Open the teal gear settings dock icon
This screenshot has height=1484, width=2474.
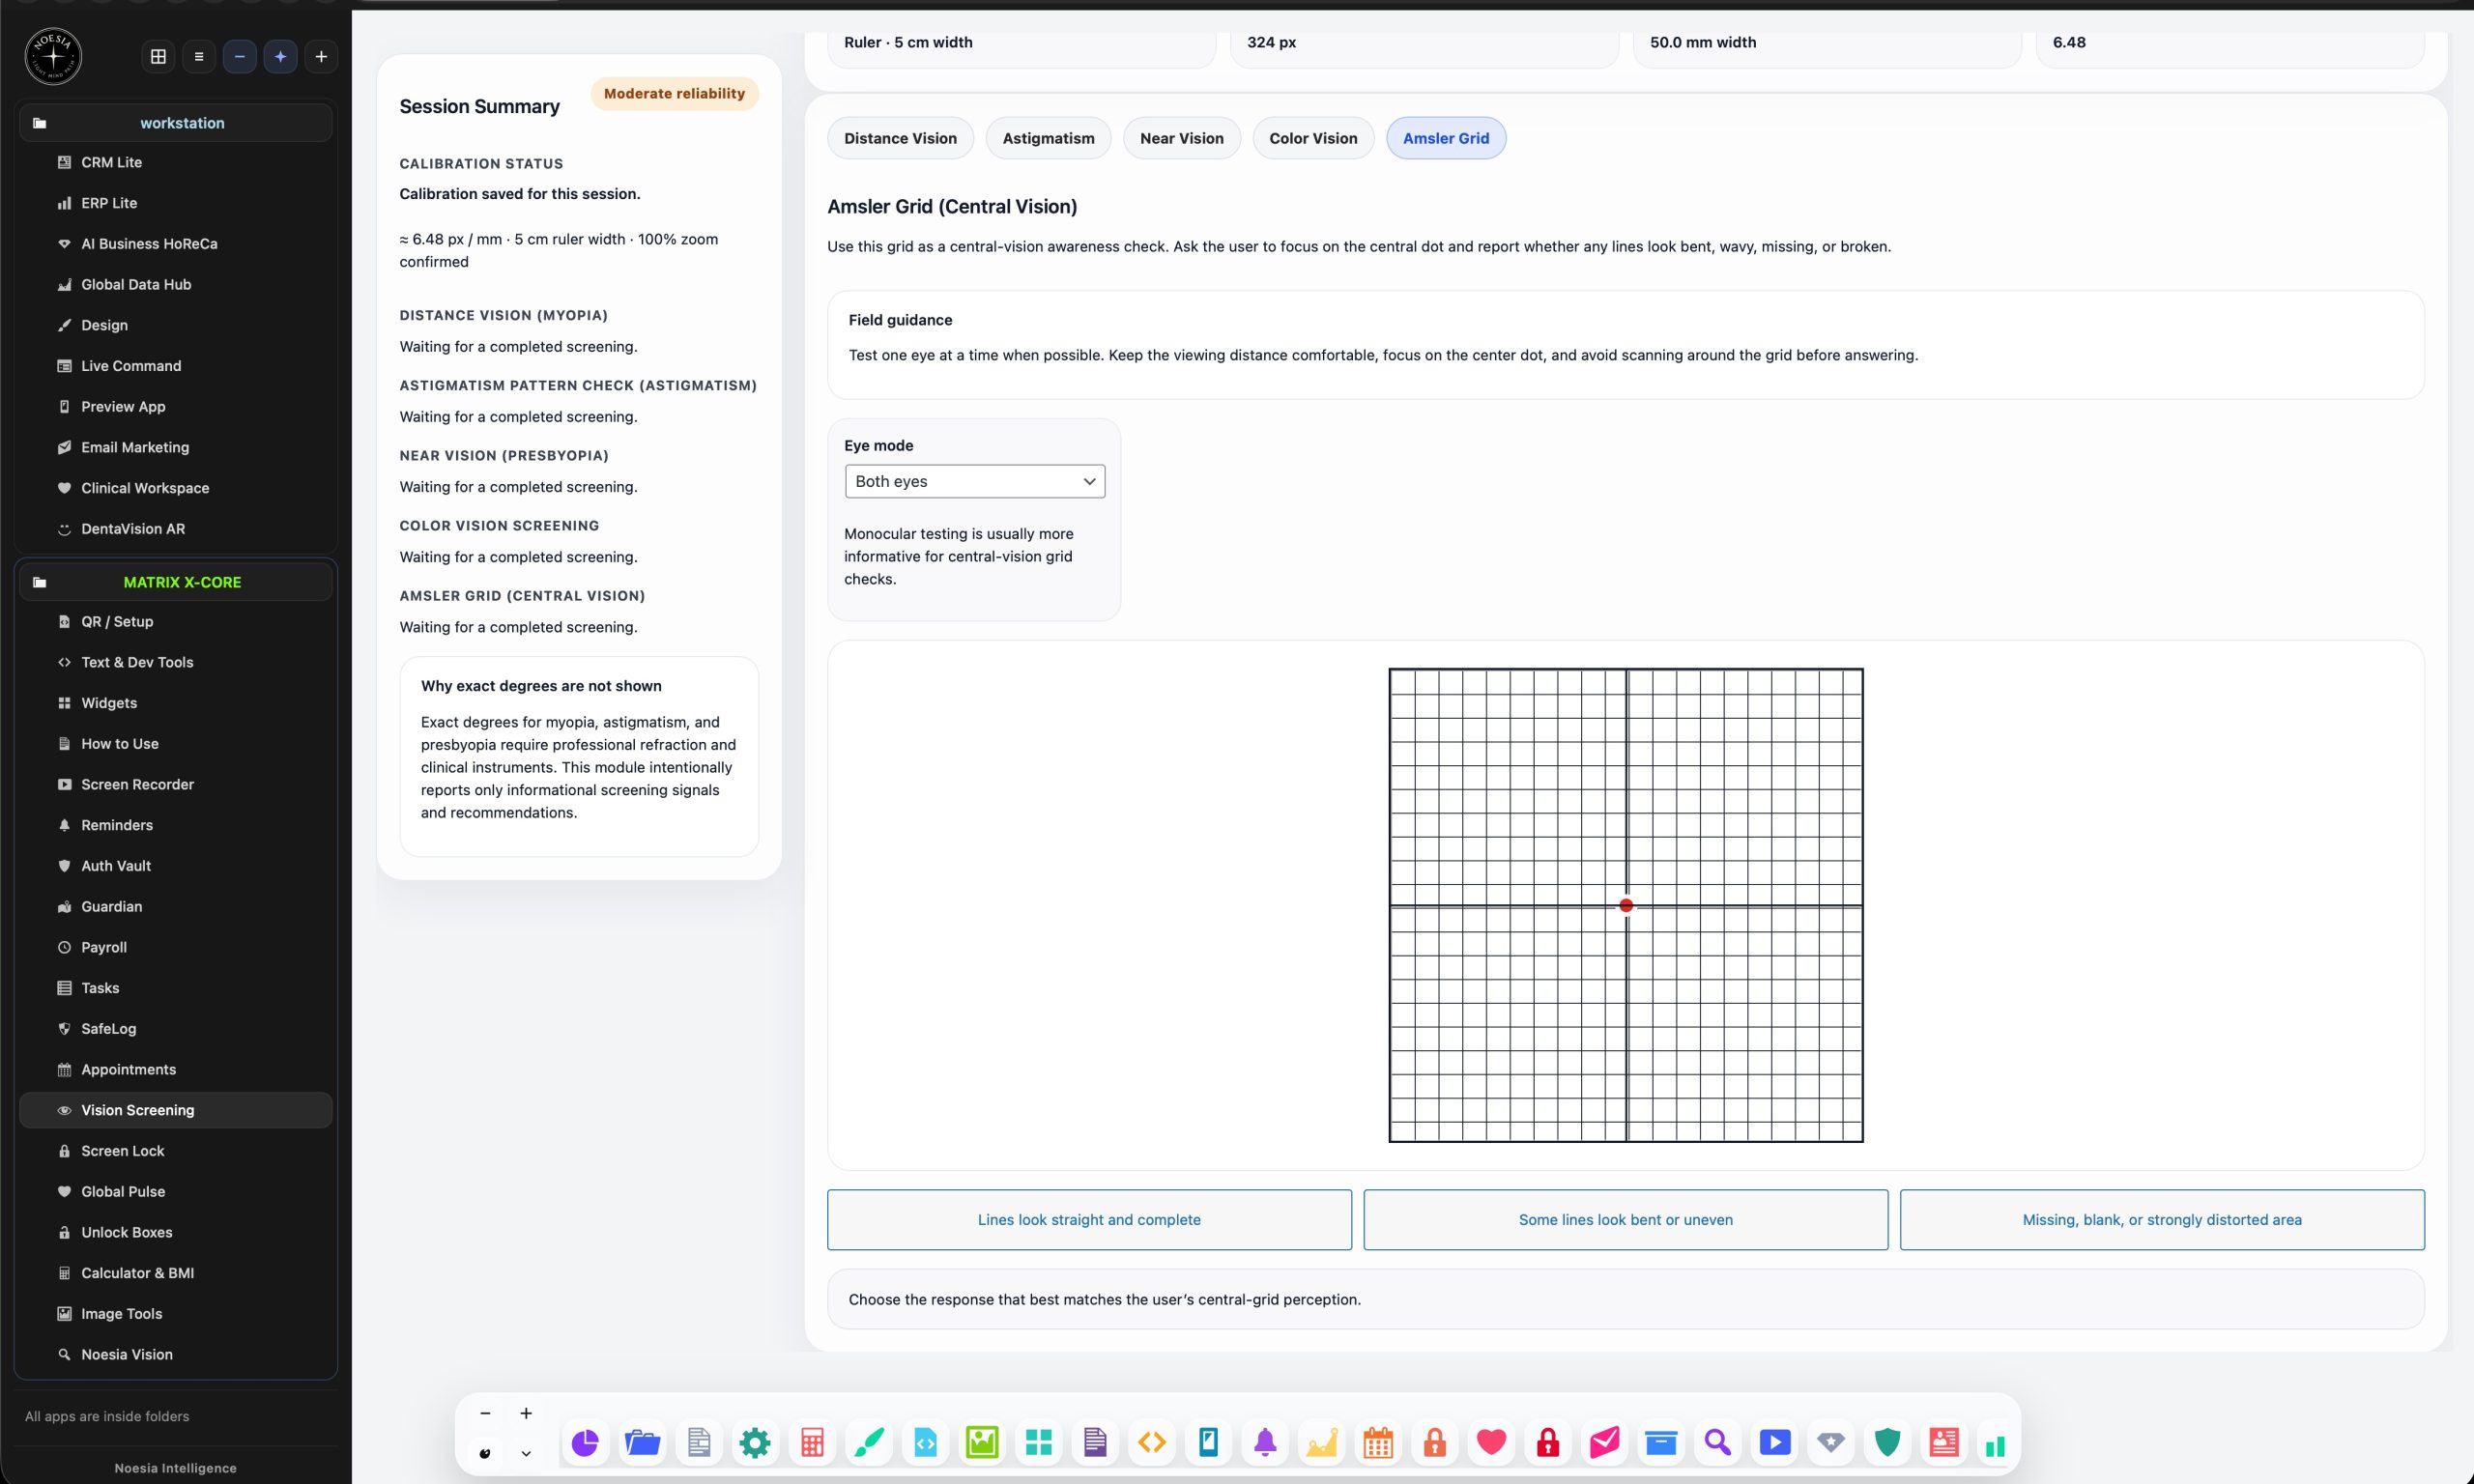pyautogui.click(x=755, y=1443)
